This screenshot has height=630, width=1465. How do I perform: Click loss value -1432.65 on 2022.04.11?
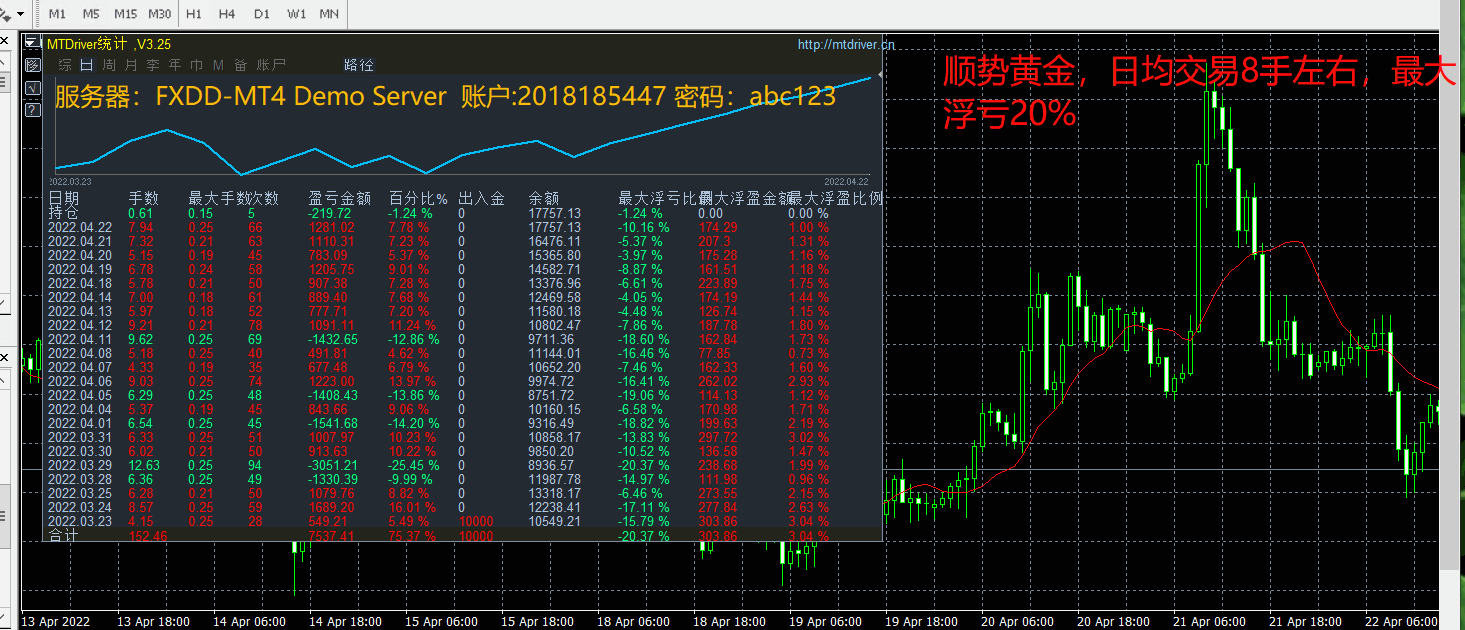tap(333, 339)
